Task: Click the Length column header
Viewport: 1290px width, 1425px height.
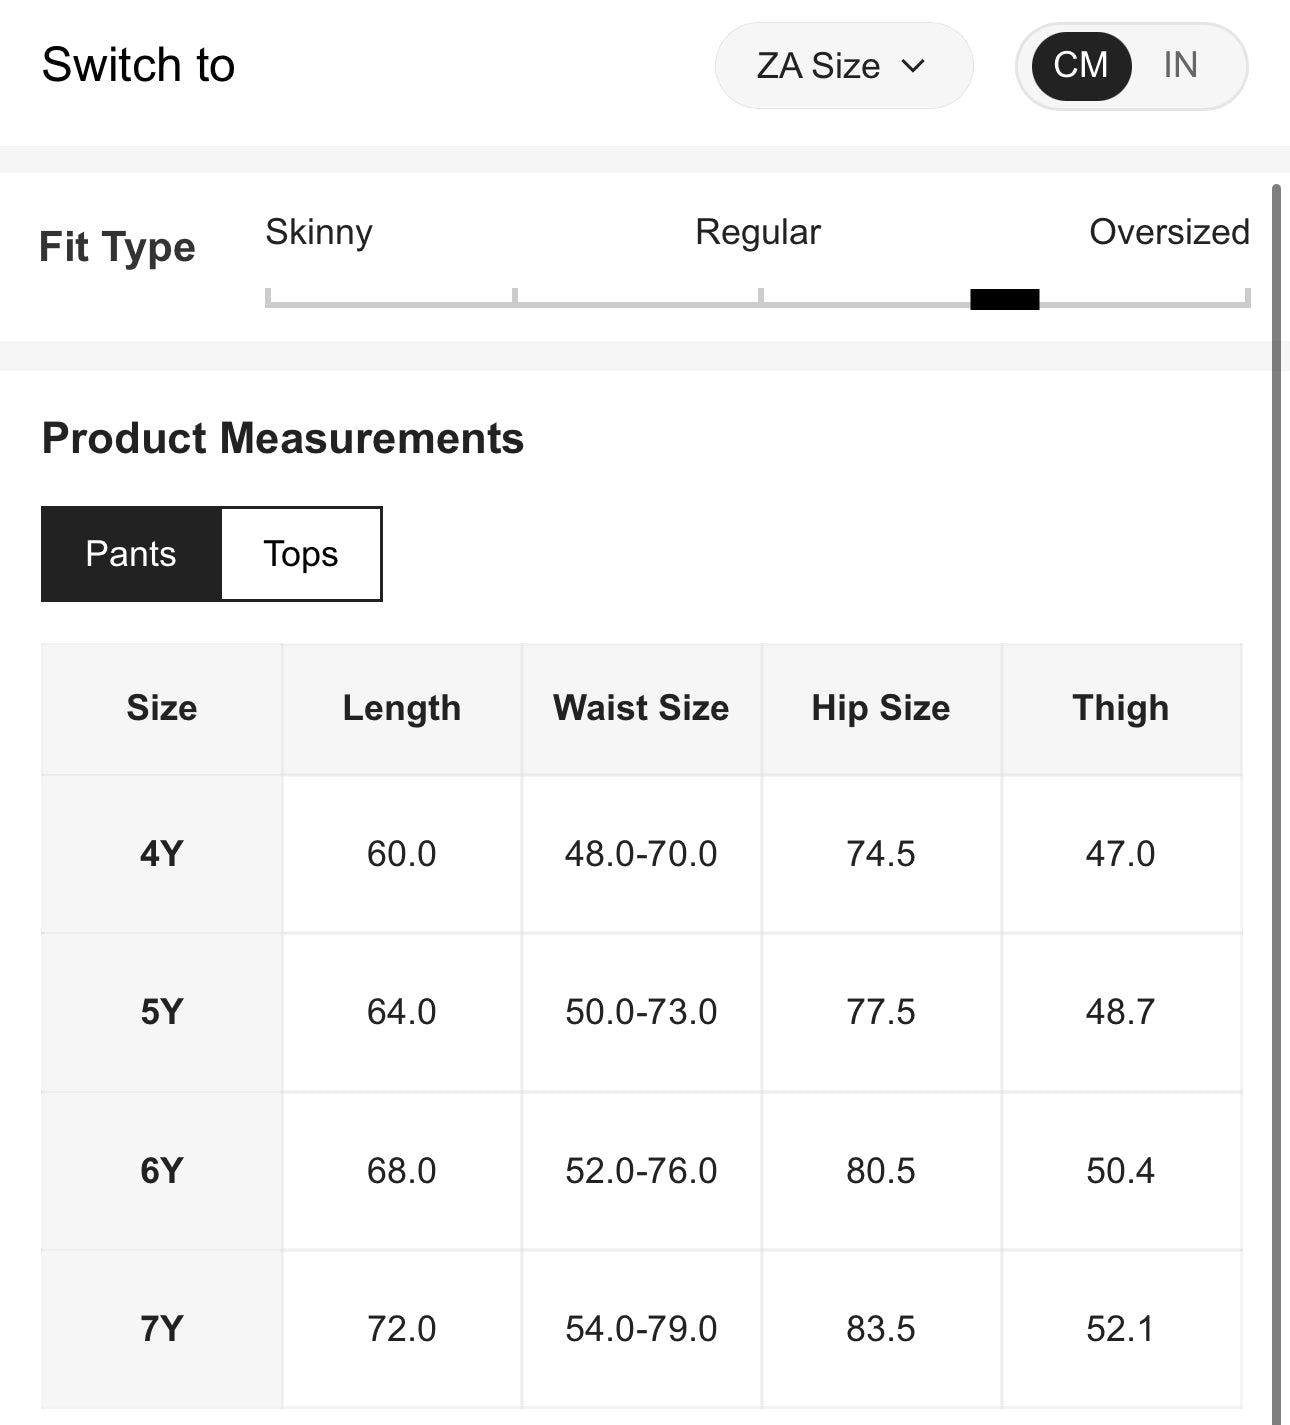Action: pyautogui.click(x=402, y=708)
